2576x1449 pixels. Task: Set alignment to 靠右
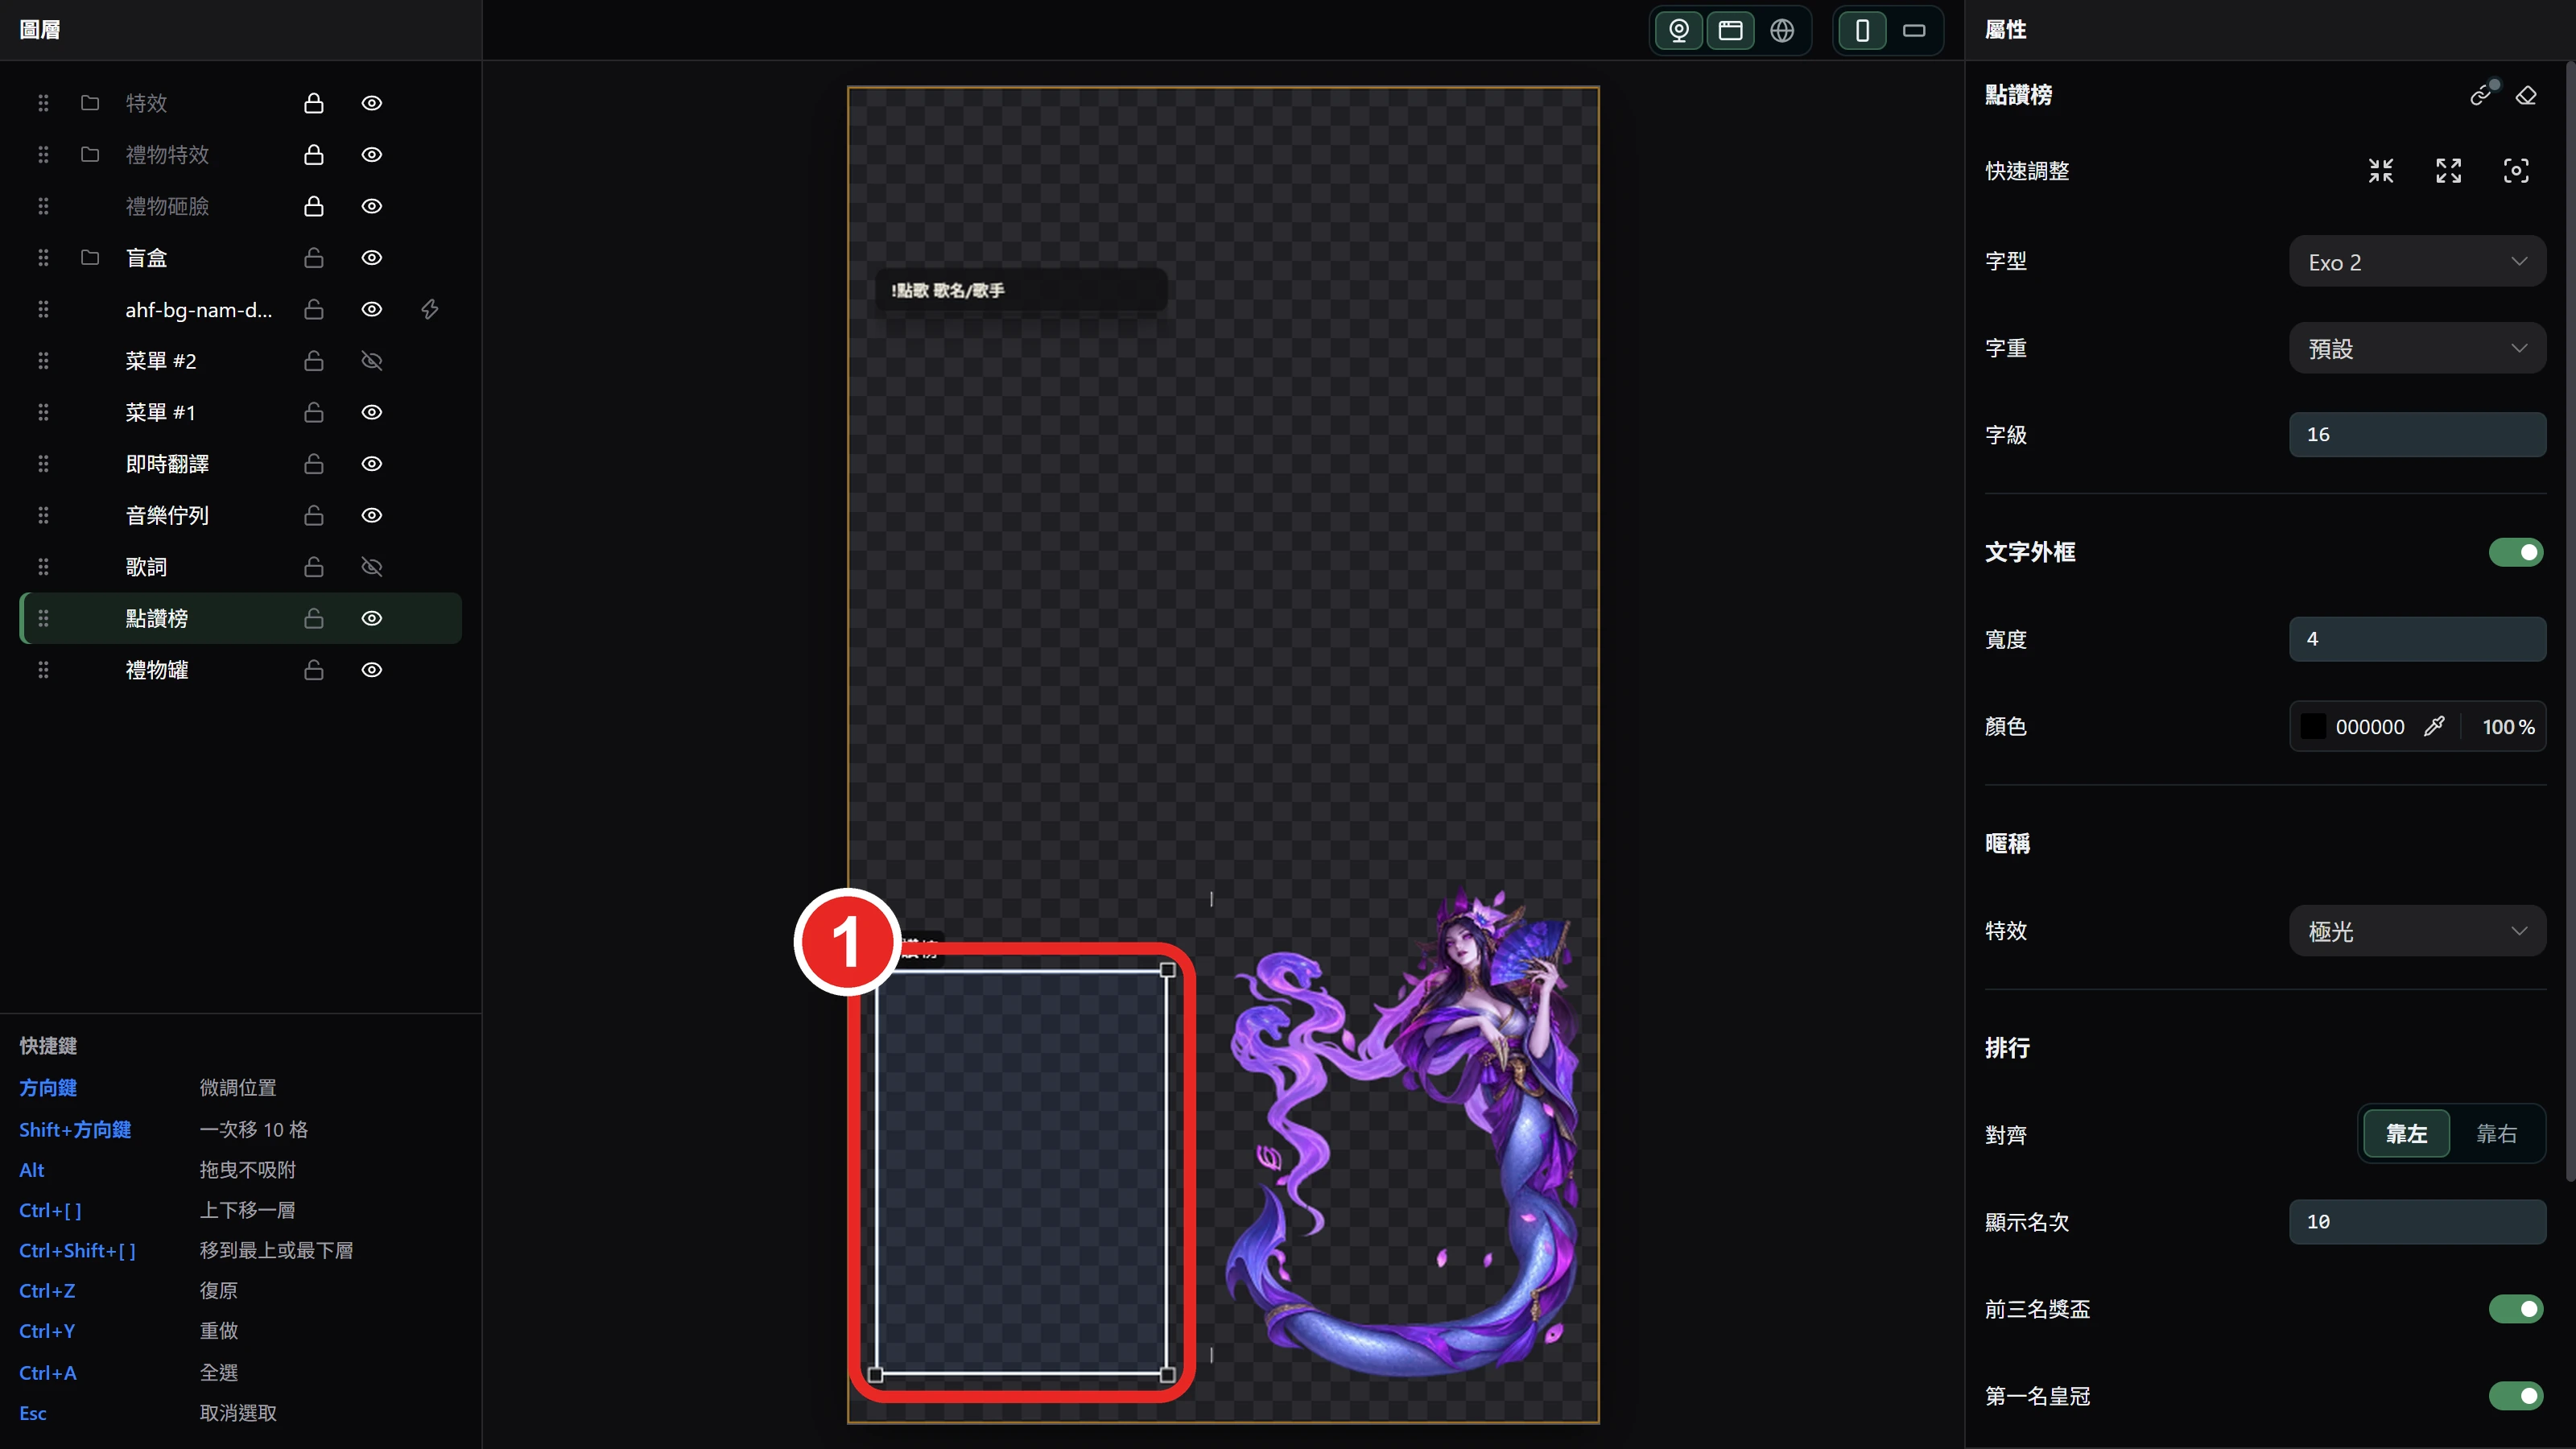point(2496,1134)
